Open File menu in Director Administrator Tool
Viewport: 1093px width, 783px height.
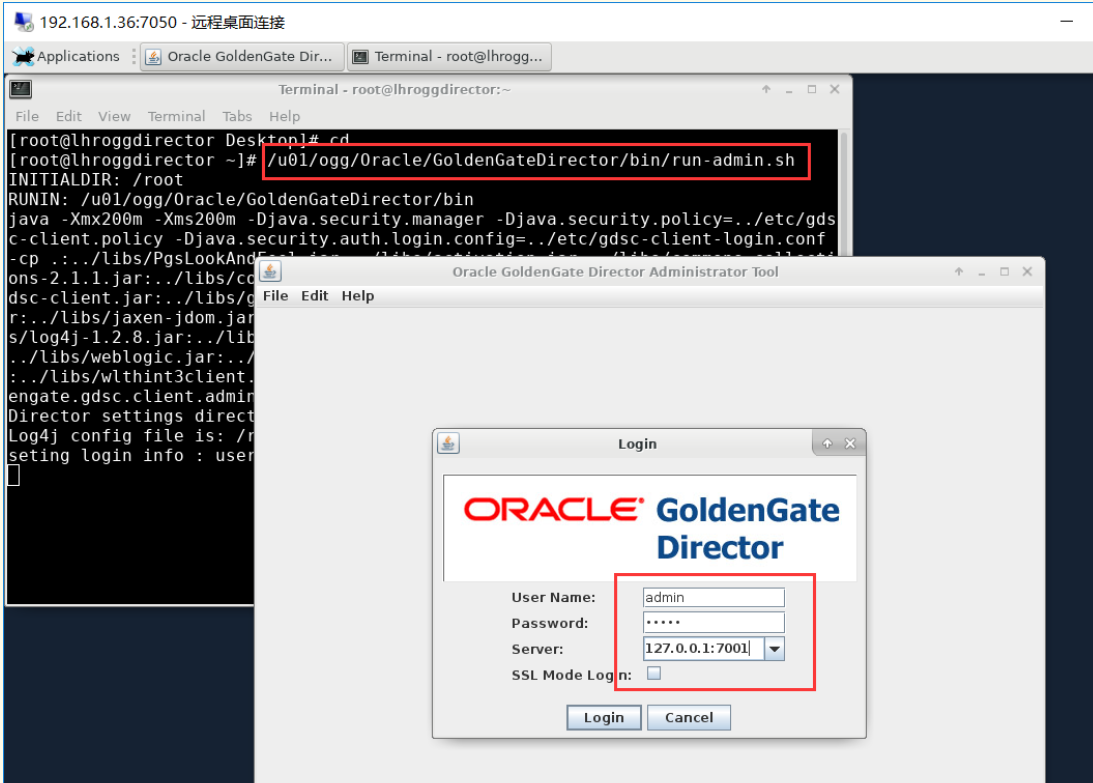(x=275, y=296)
